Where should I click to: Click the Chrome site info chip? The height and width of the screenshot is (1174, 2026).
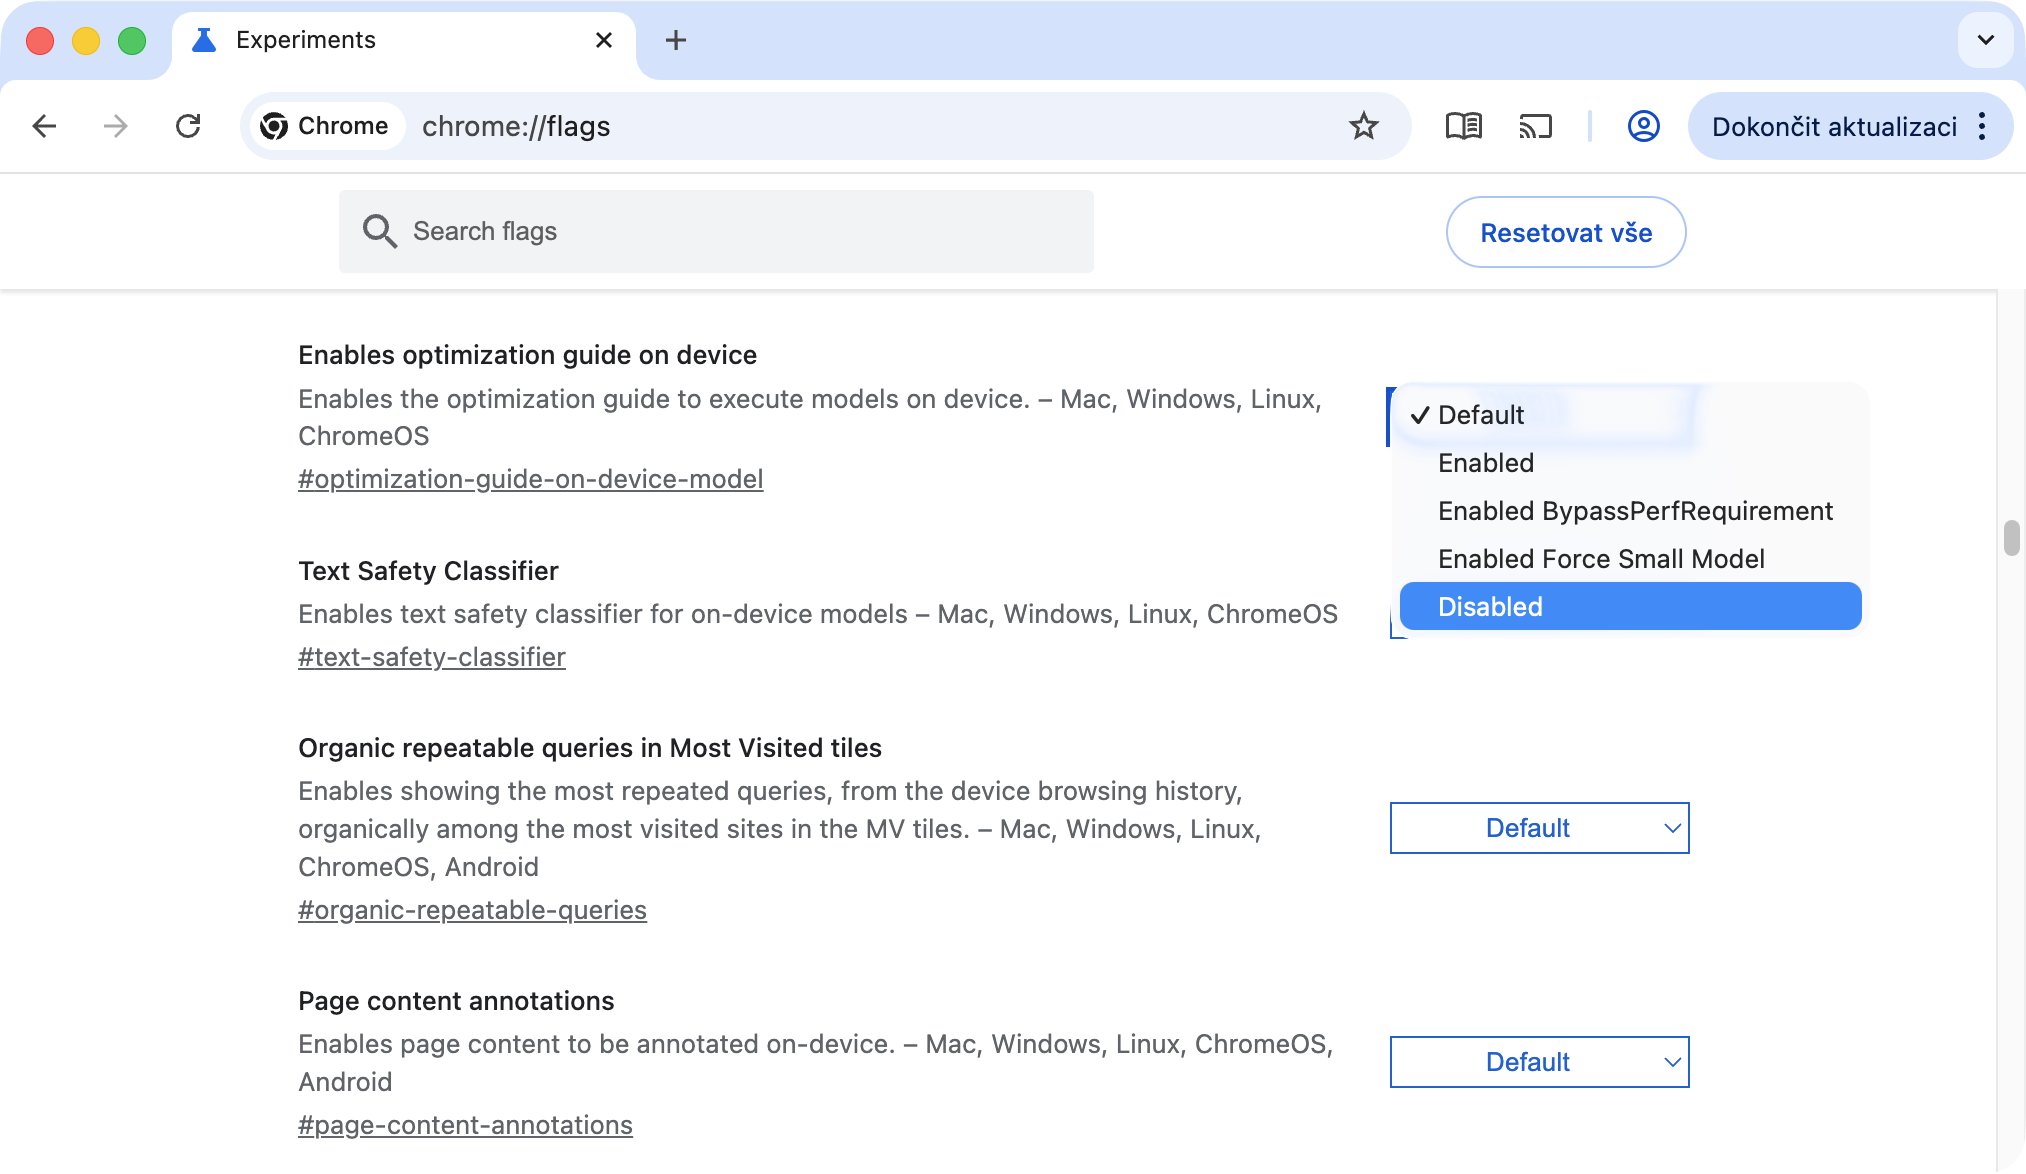[325, 126]
